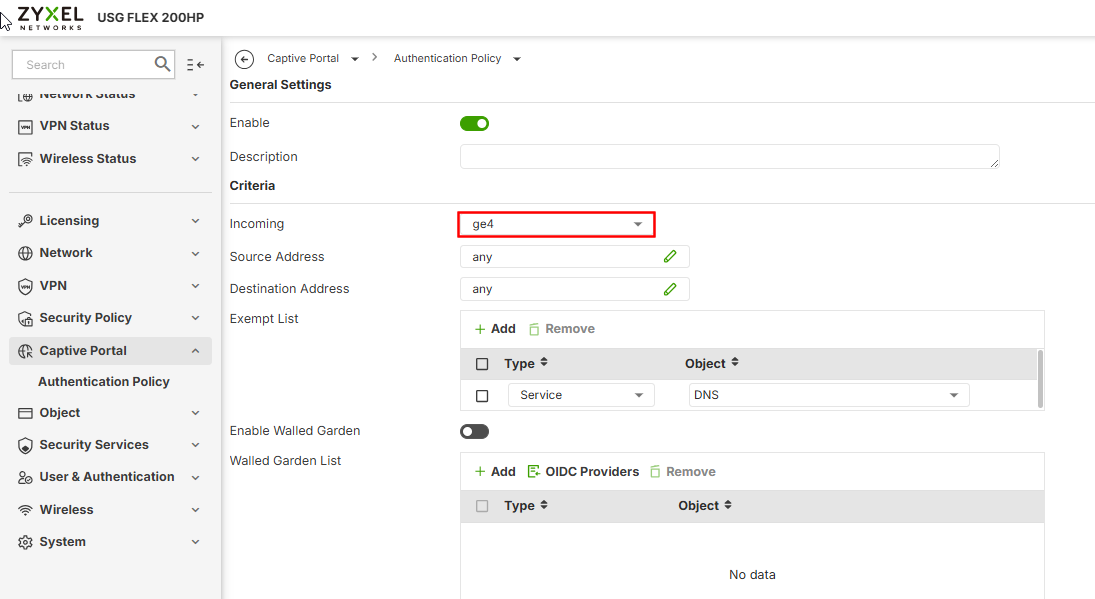Open the DNS object dropdown

[829, 395]
